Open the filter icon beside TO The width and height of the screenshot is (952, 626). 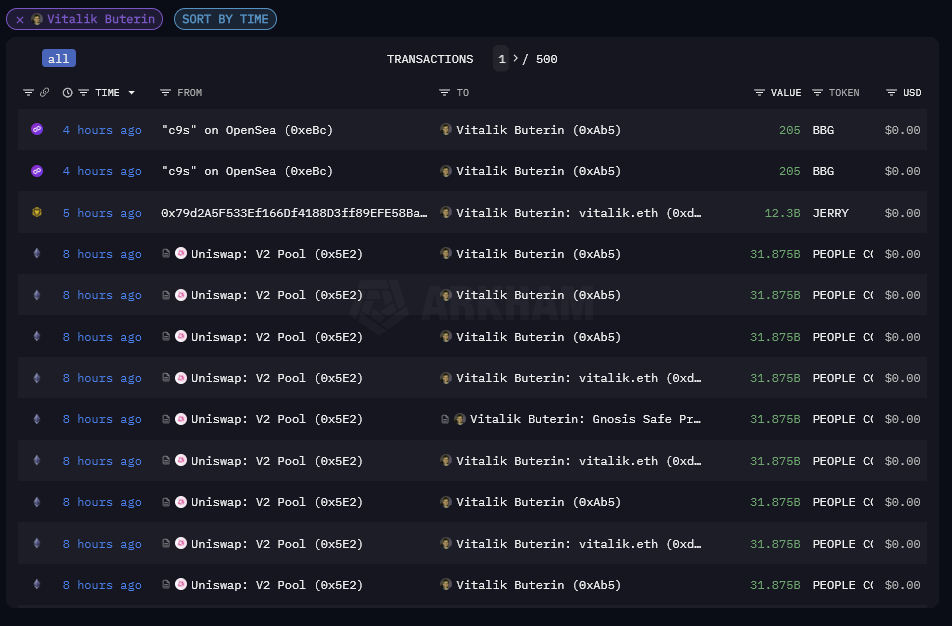[x=444, y=92]
